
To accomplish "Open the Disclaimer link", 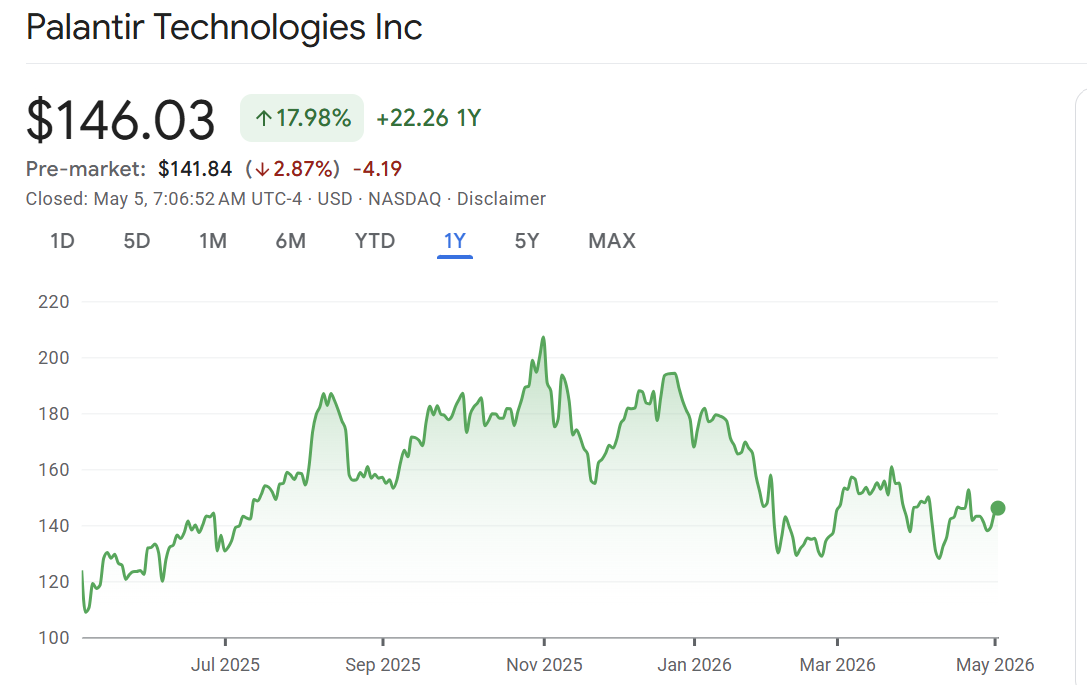I will coord(501,199).
